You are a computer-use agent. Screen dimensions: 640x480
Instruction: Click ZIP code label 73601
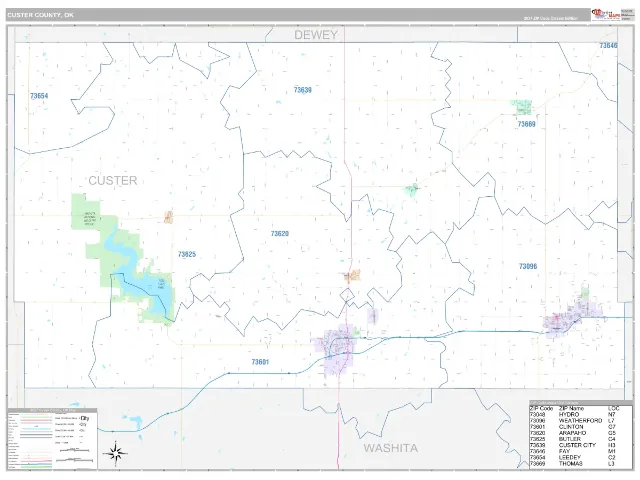[260, 362]
